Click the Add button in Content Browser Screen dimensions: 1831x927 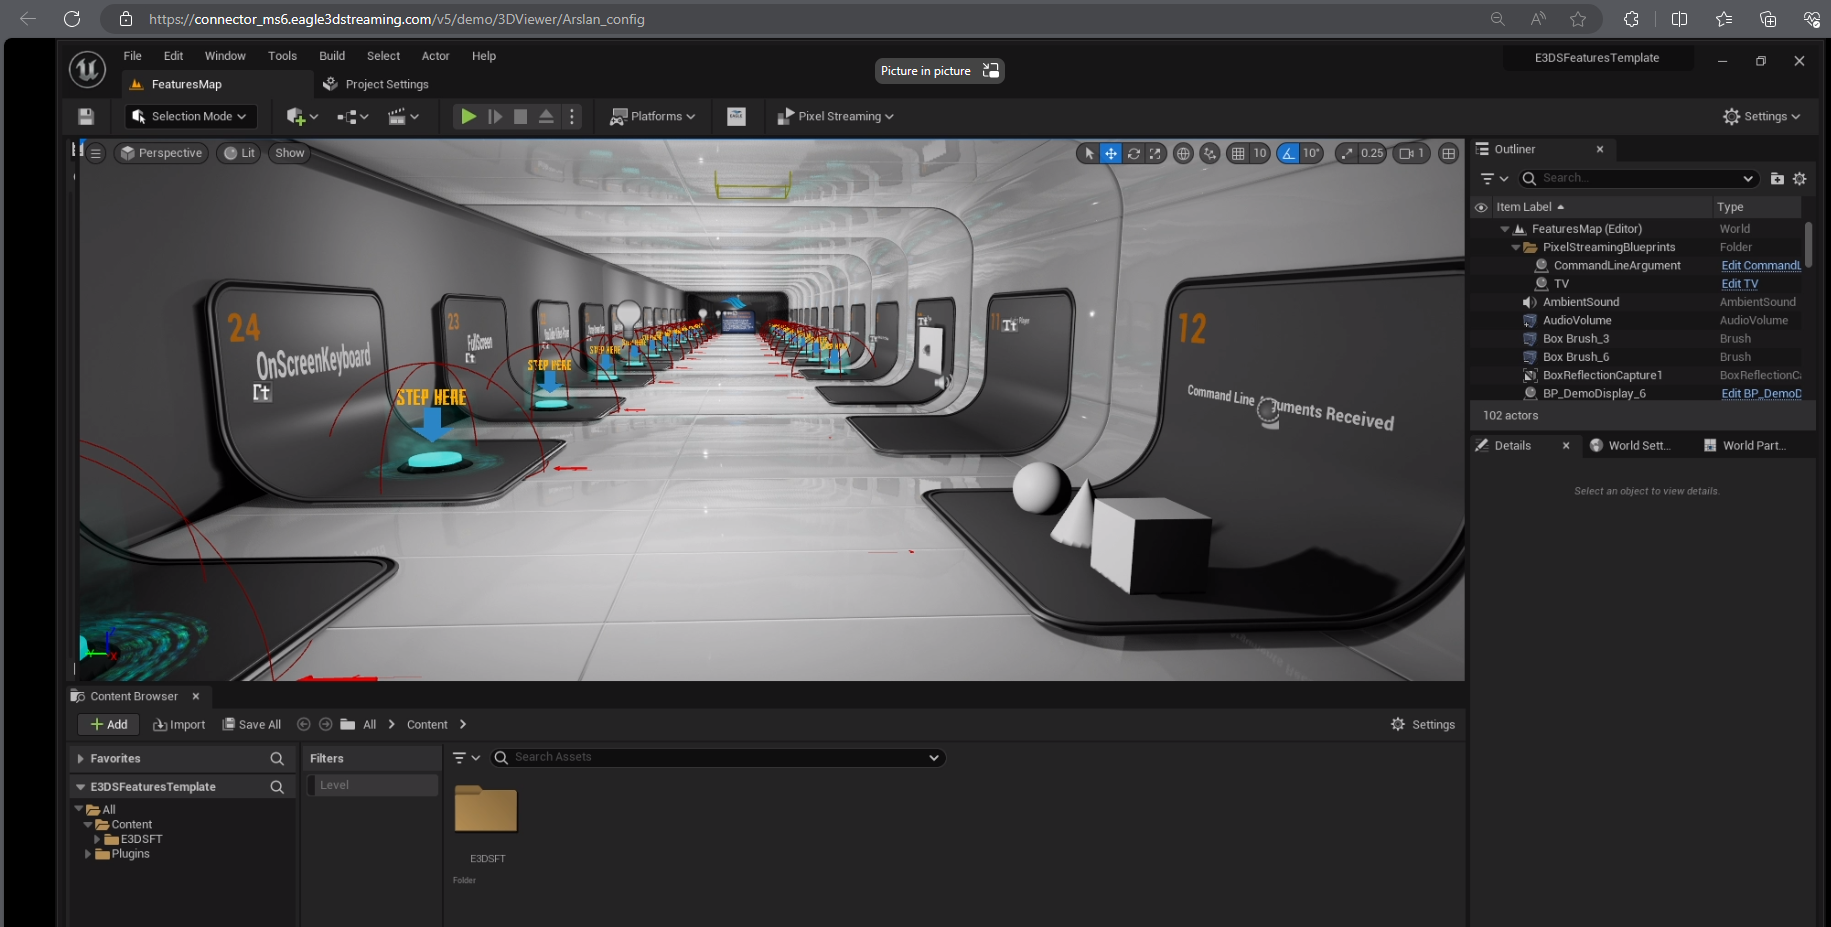(x=109, y=725)
